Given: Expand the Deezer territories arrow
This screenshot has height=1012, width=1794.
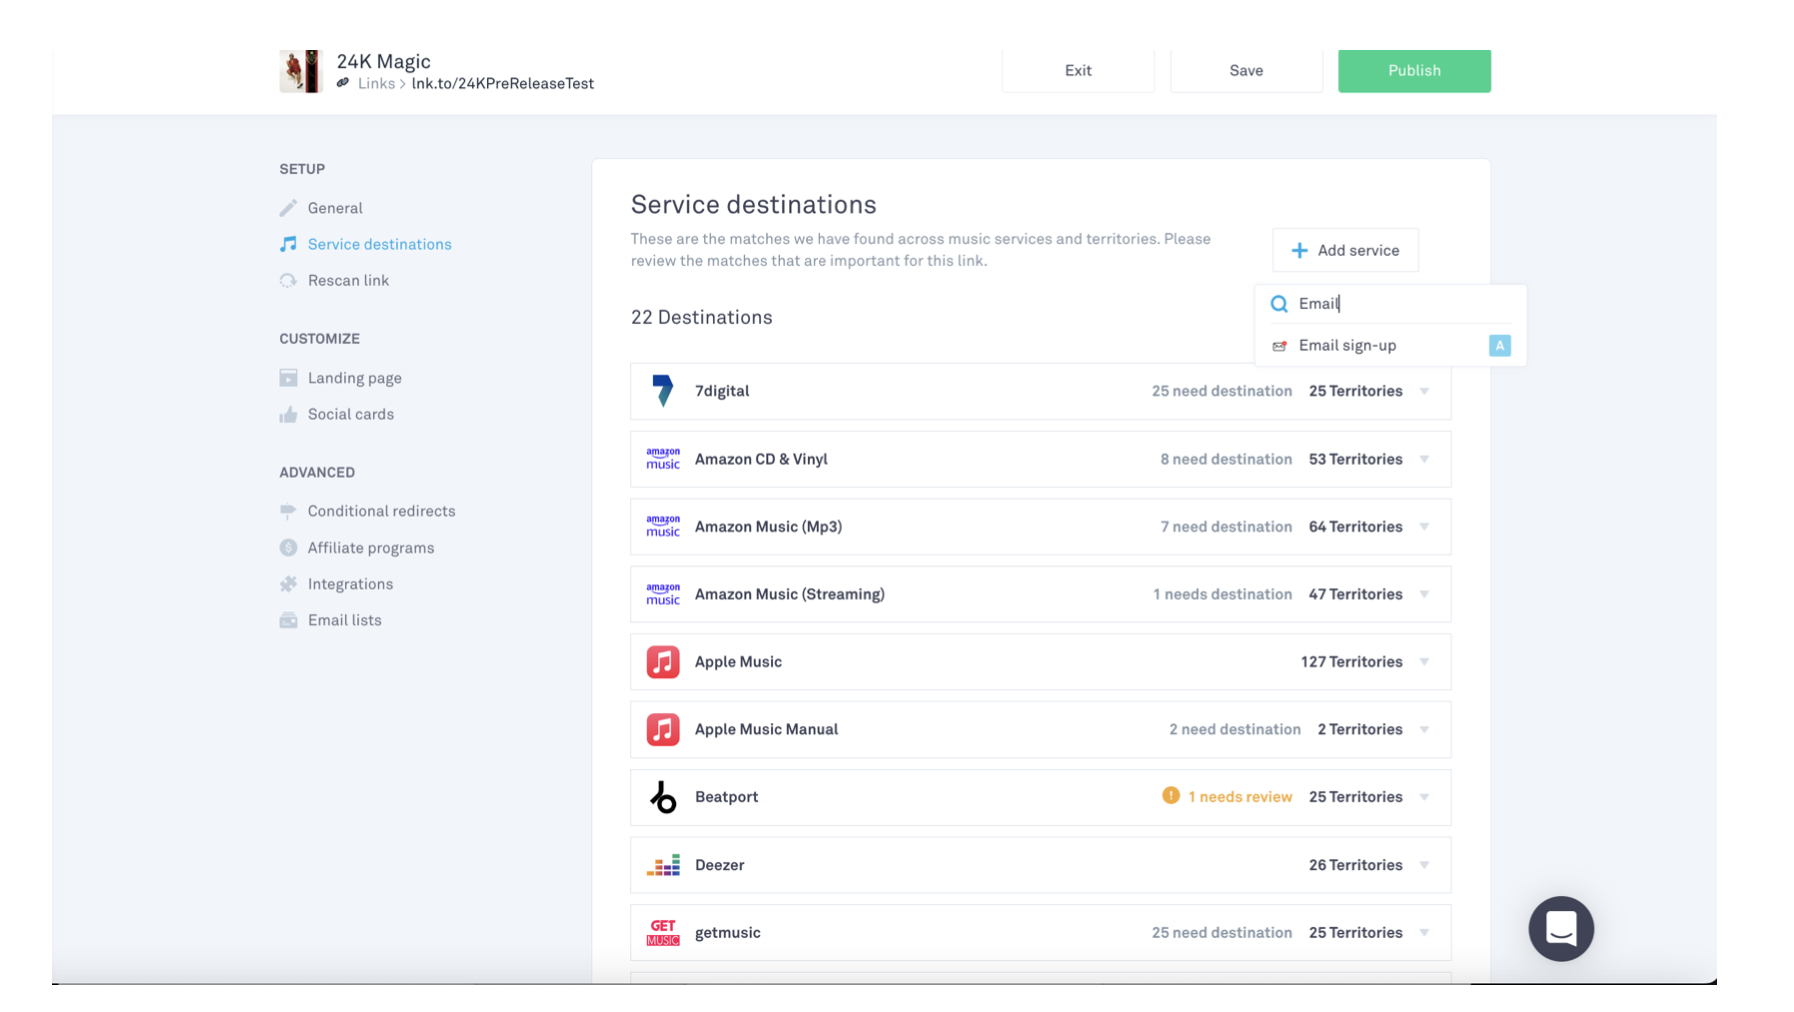Looking at the screenshot, I should coord(1424,865).
